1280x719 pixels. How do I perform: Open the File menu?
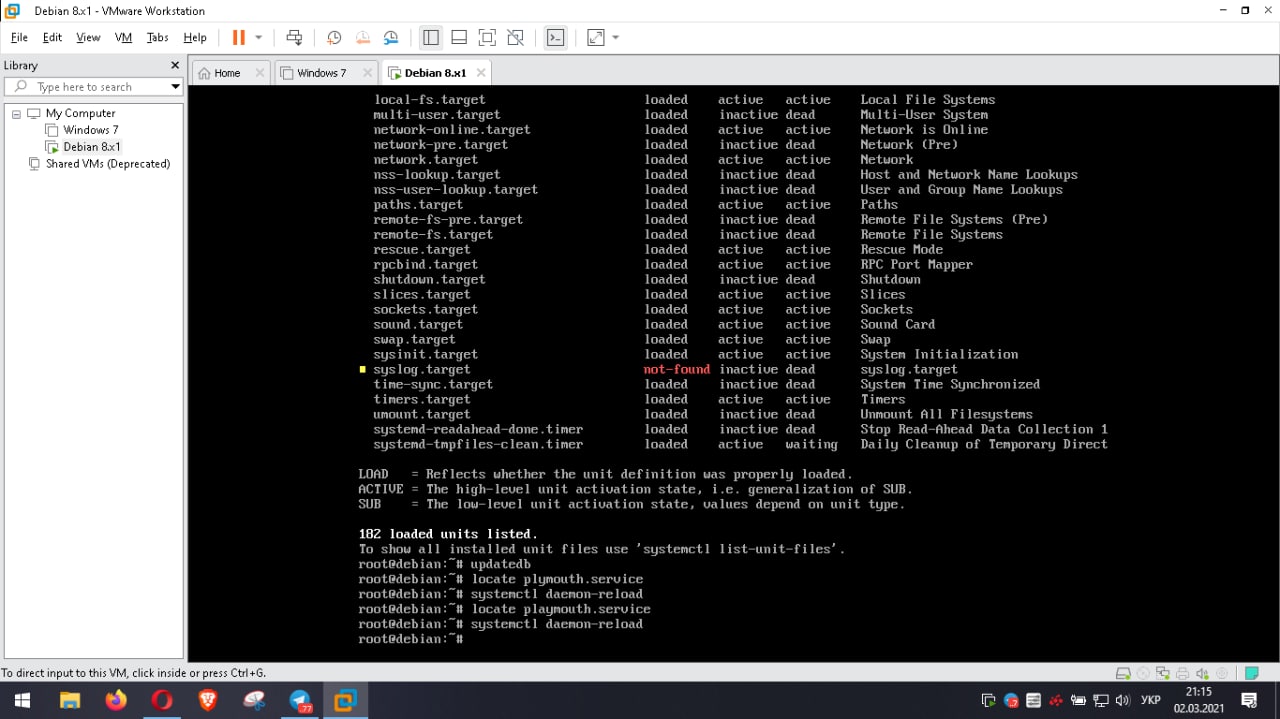click(x=19, y=37)
